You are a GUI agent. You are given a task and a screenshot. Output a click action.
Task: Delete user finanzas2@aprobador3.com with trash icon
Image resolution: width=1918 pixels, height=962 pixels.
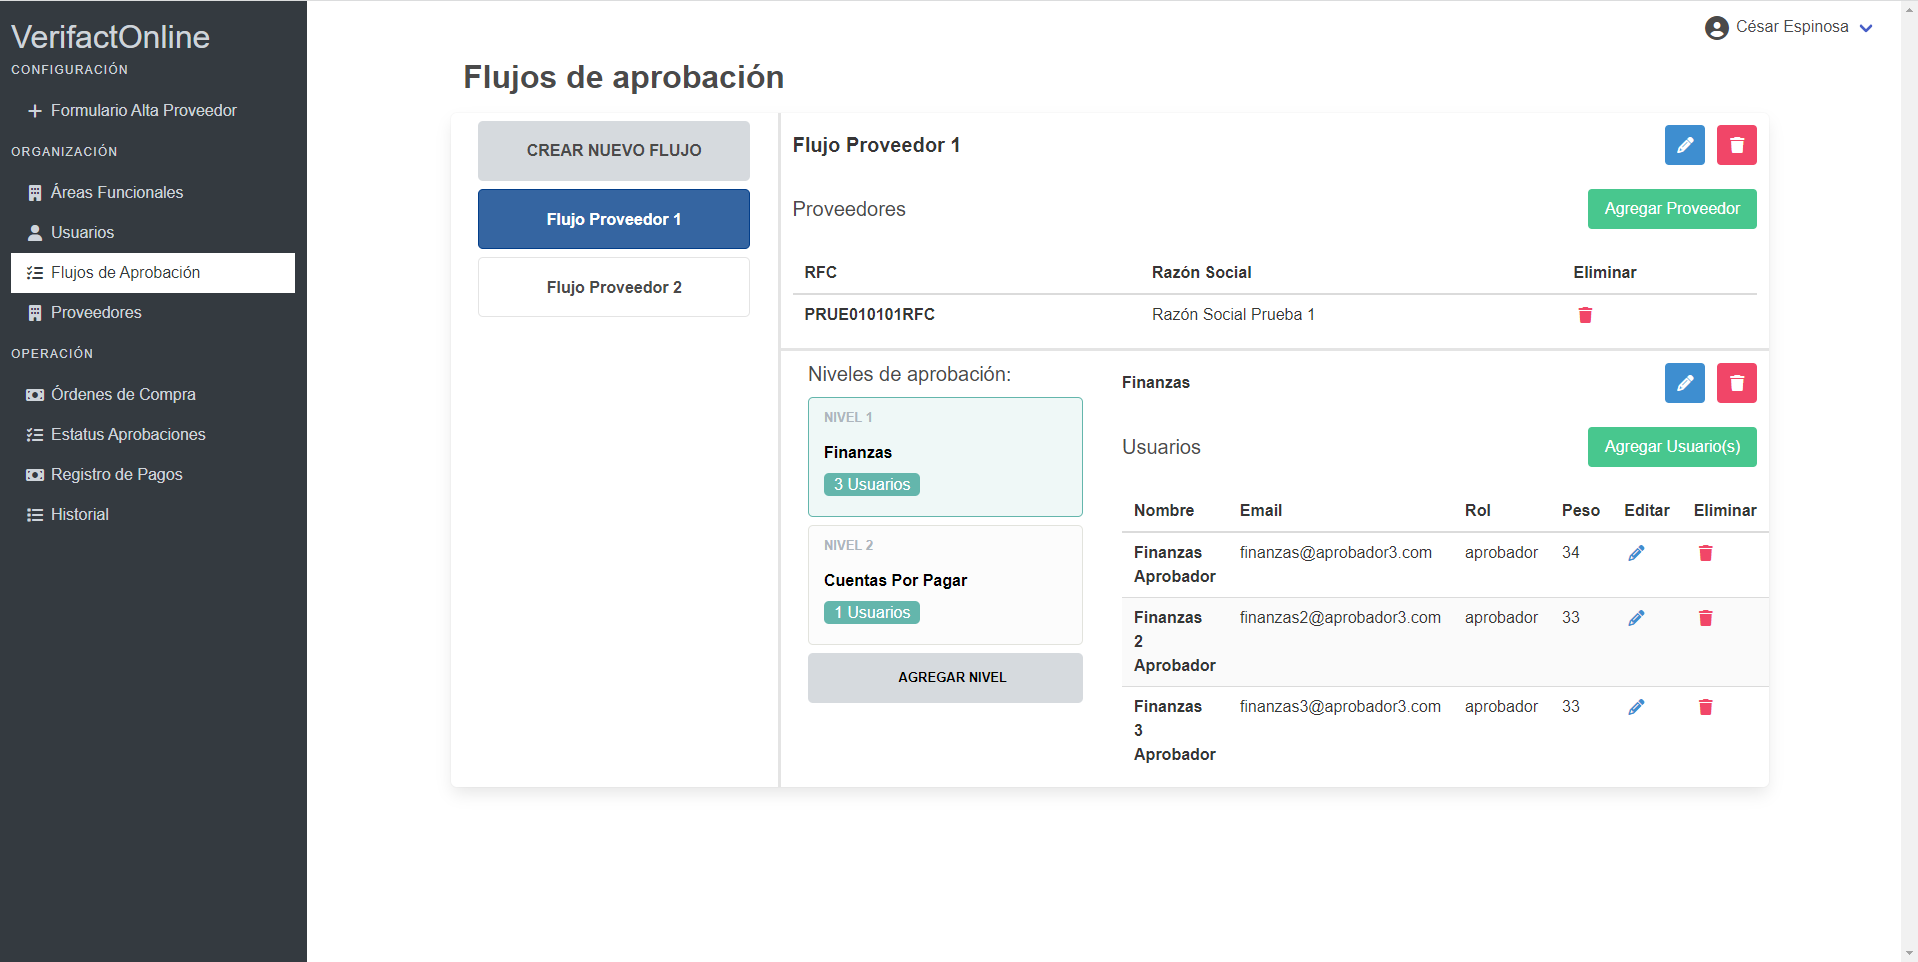pyautogui.click(x=1705, y=618)
